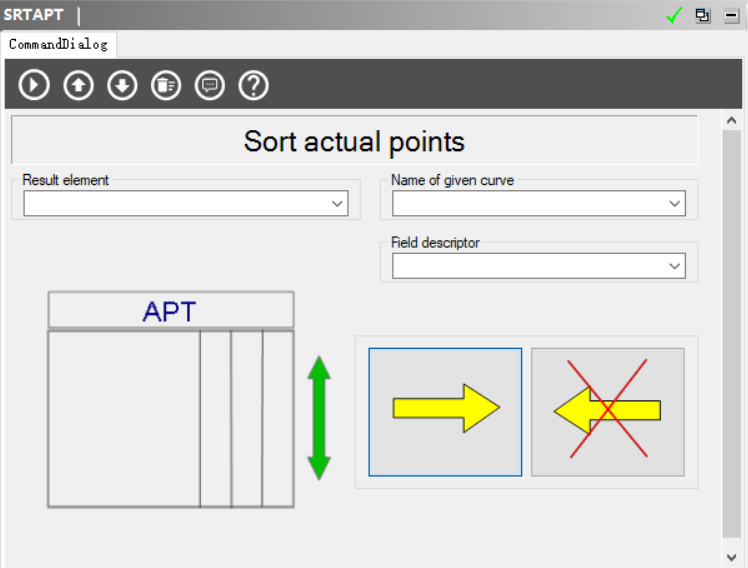This screenshot has height=568, width=748.
Task: Open the Name of given curve dropdown
Action: [x=674, y=204]
